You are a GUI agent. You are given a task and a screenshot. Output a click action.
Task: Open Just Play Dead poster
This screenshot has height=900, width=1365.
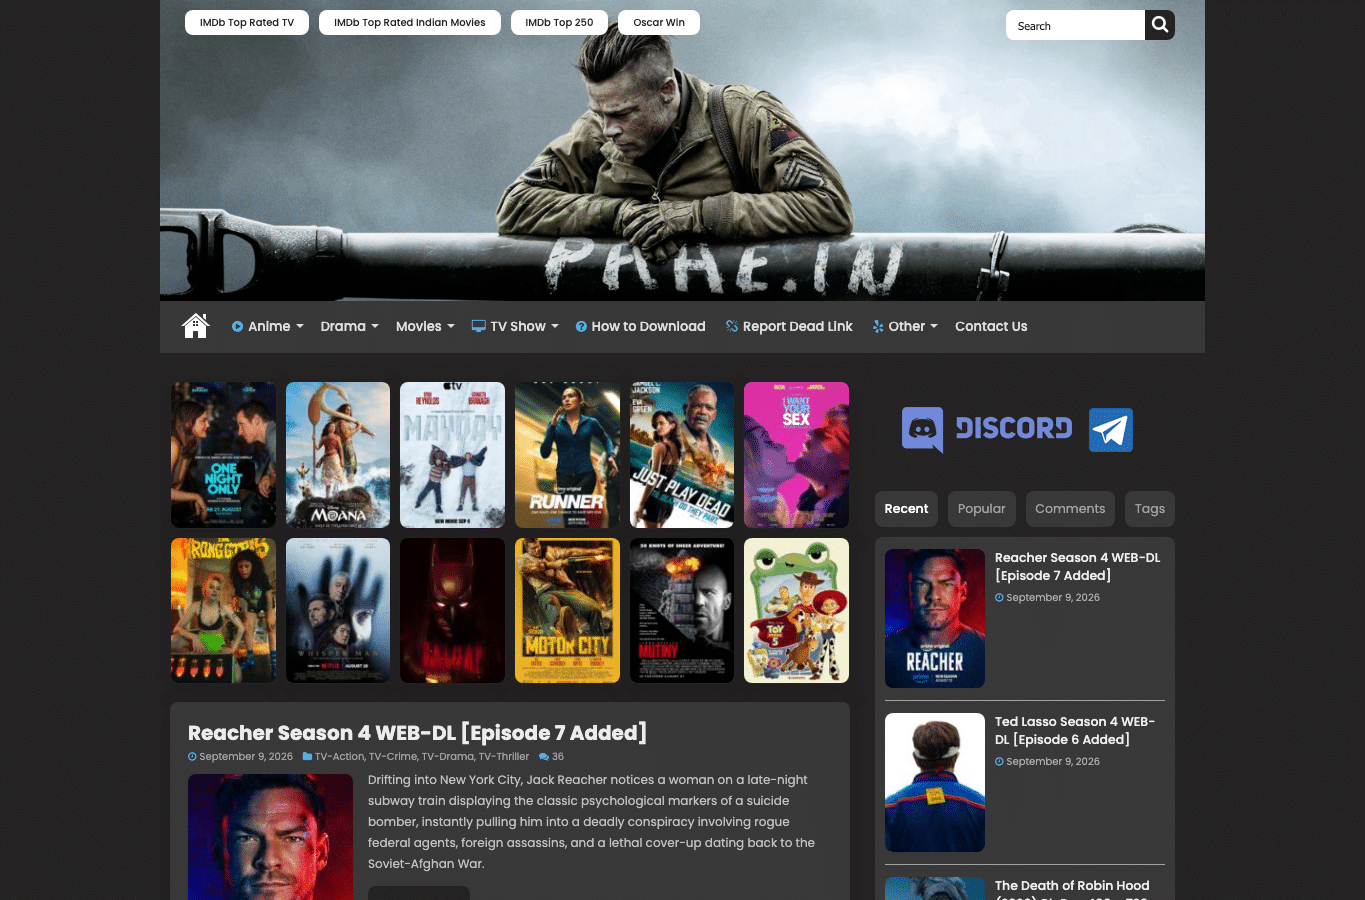tap(682, 455)
